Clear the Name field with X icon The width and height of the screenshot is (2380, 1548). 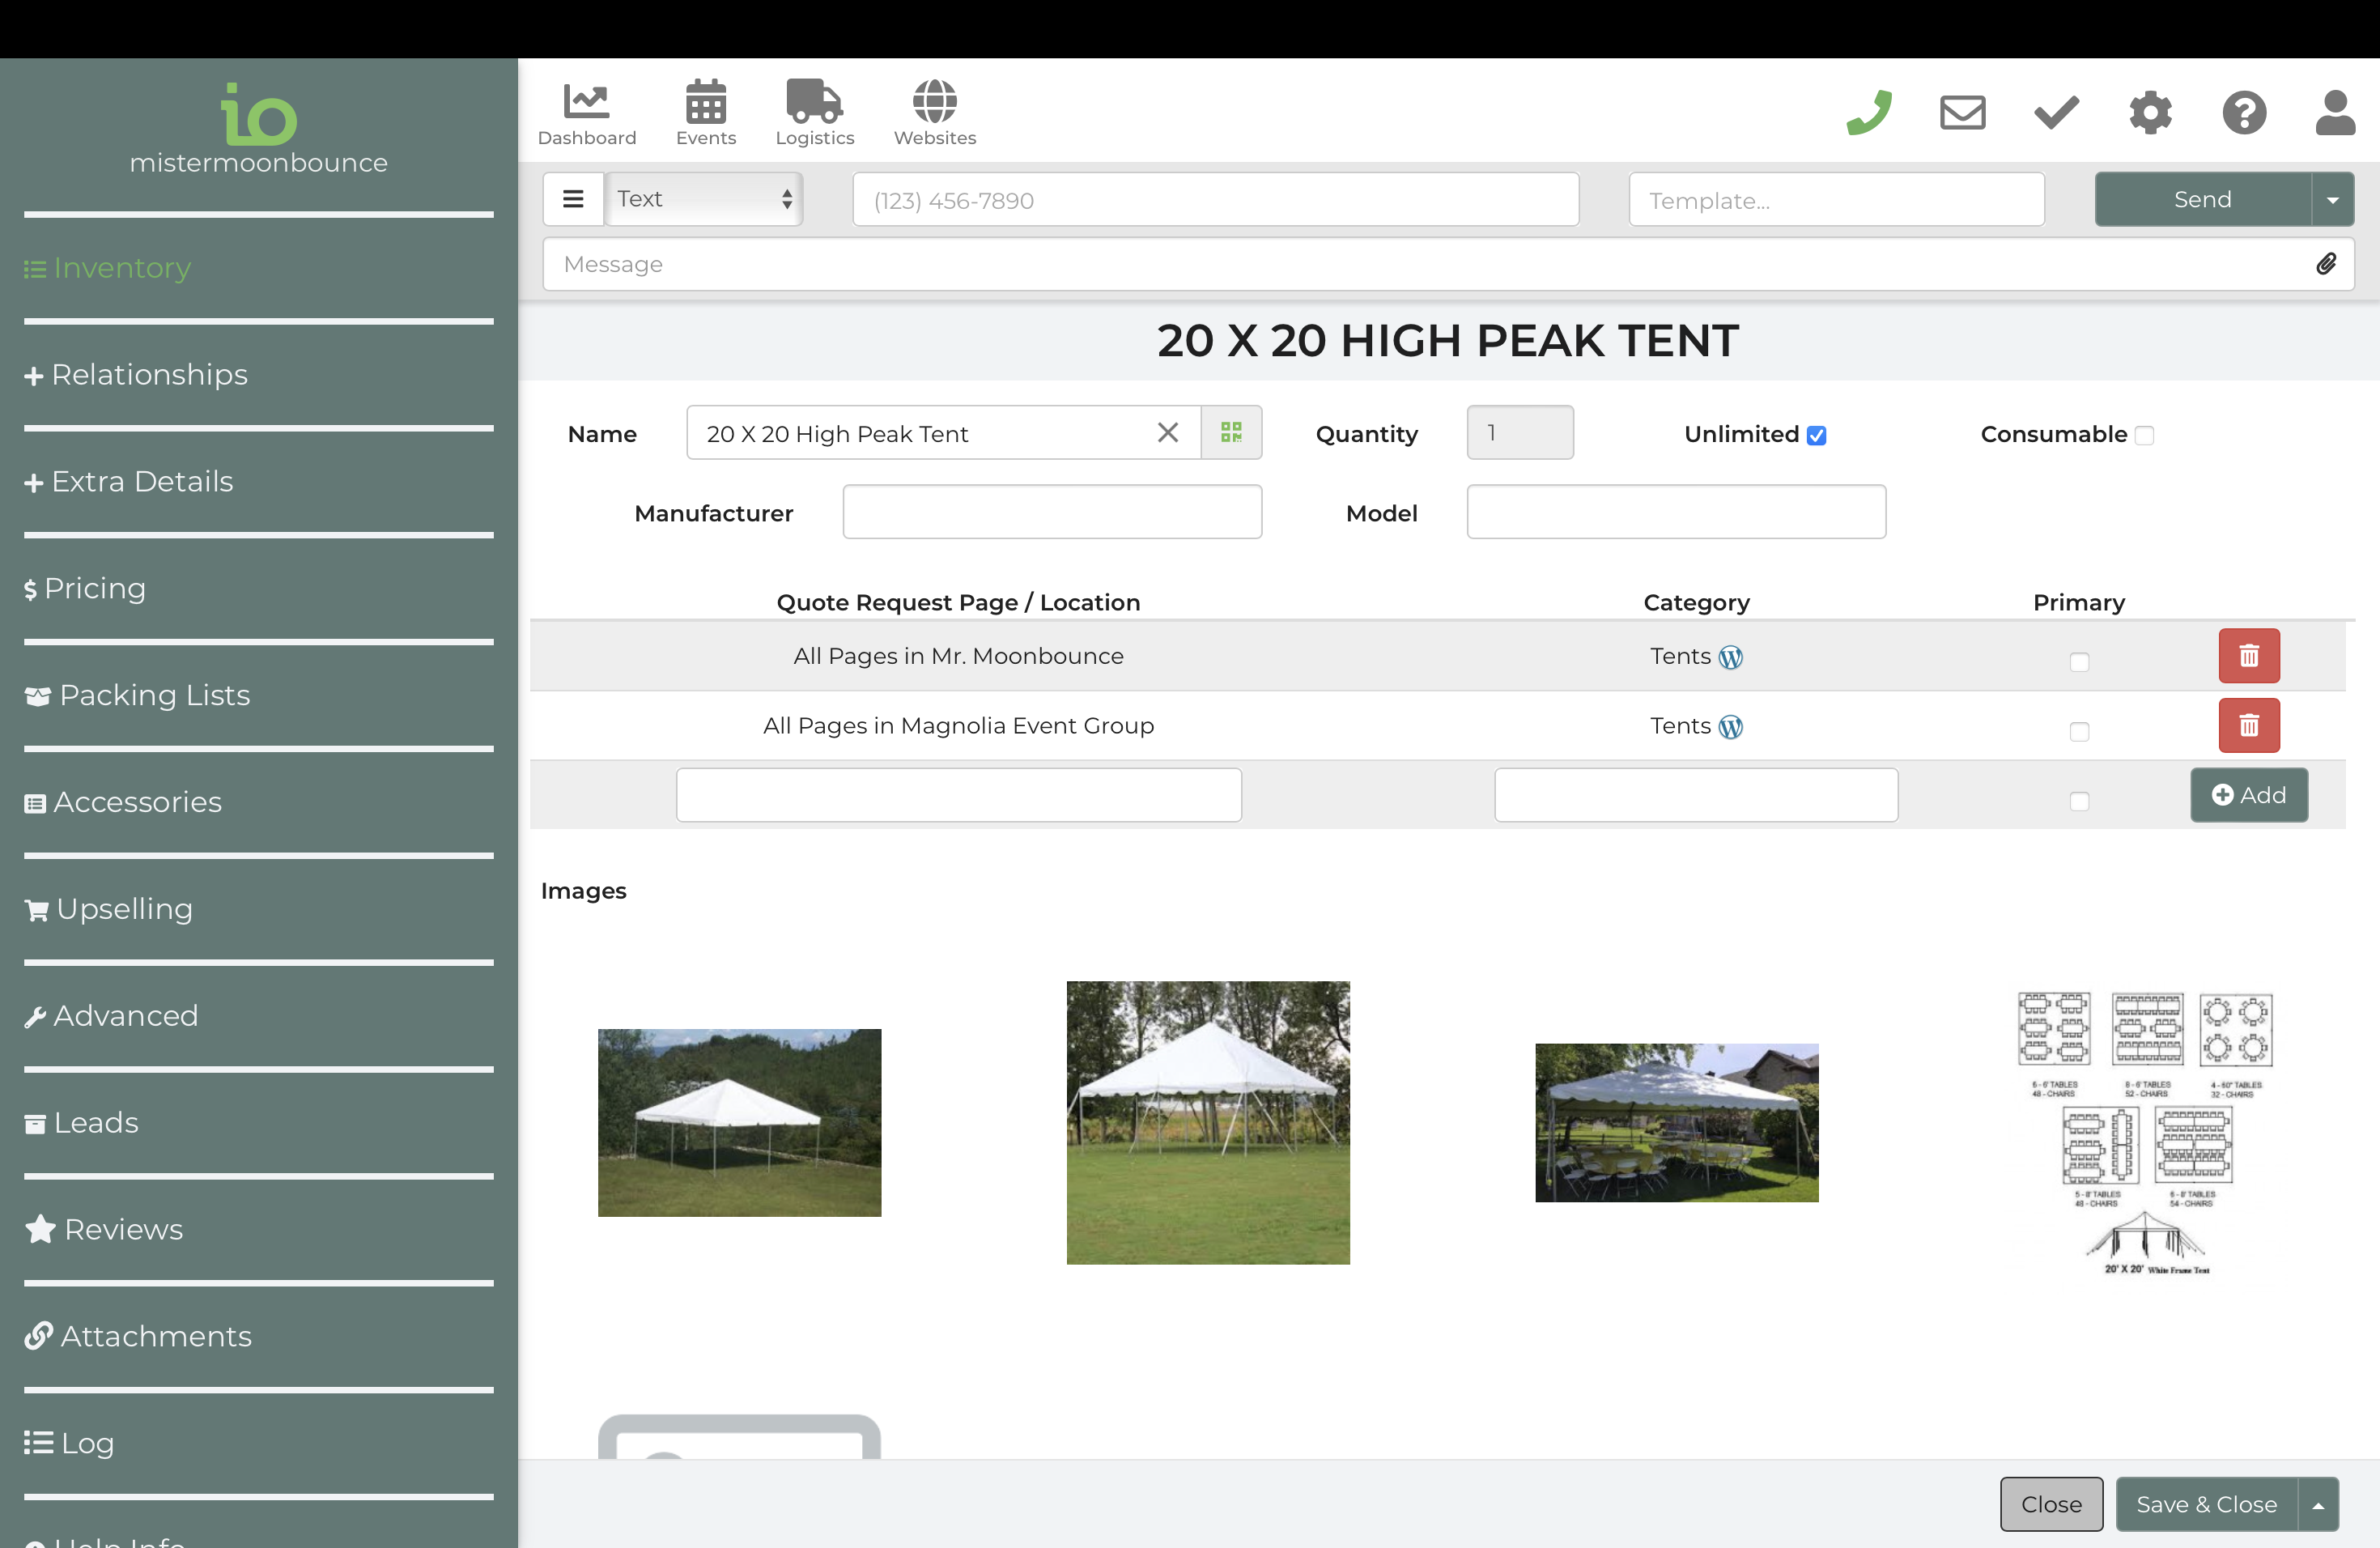(1167, 432)
